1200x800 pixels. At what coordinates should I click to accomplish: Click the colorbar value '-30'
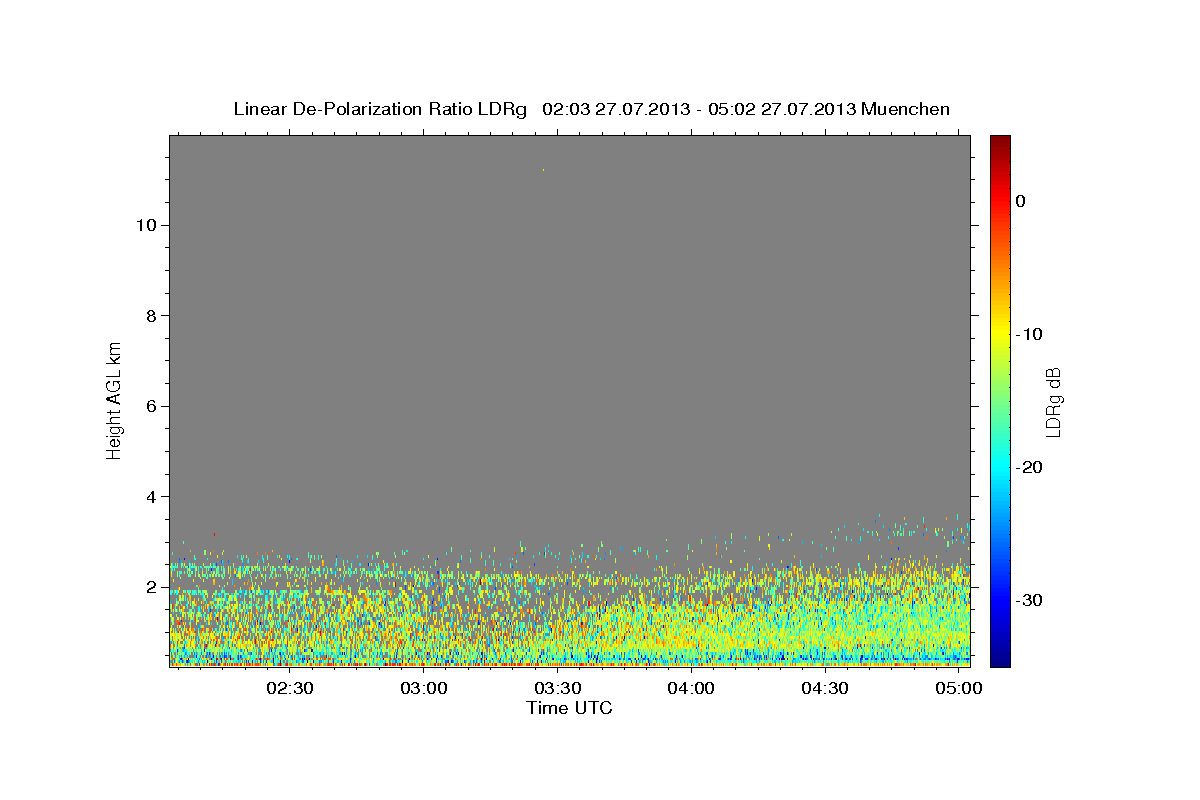(x=1030, y=601)
